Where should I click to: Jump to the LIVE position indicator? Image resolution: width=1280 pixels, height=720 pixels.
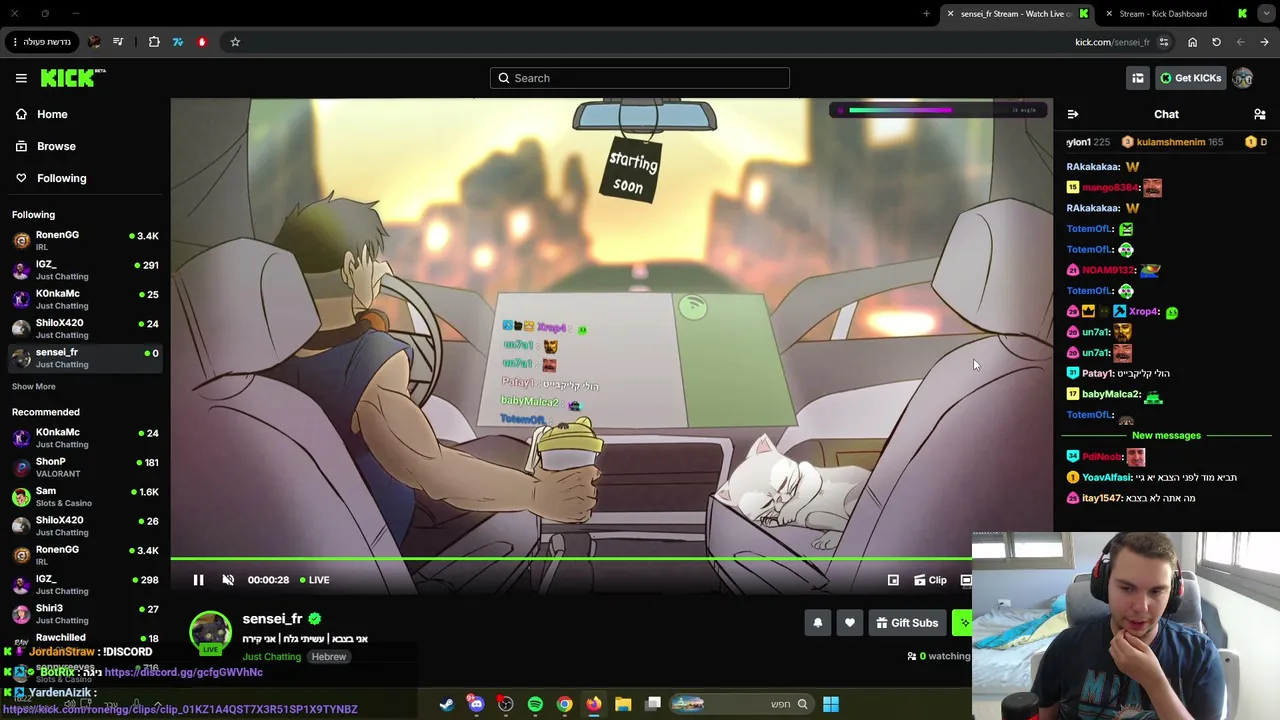coord(313,580)
